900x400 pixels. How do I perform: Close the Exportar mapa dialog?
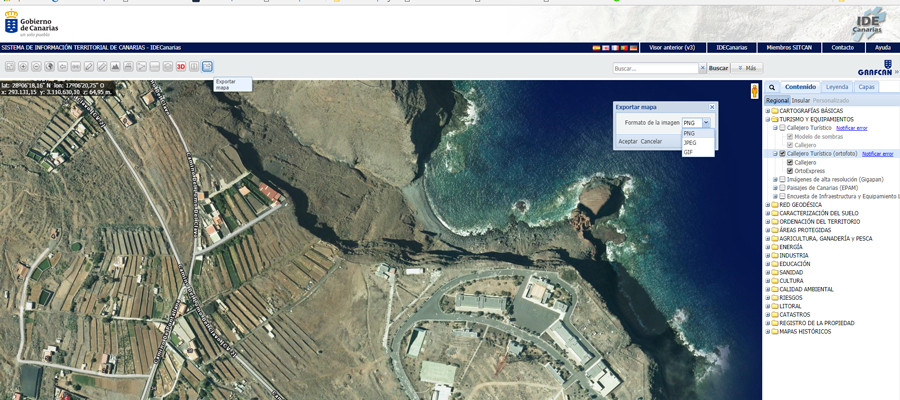(x=712, y=107)
